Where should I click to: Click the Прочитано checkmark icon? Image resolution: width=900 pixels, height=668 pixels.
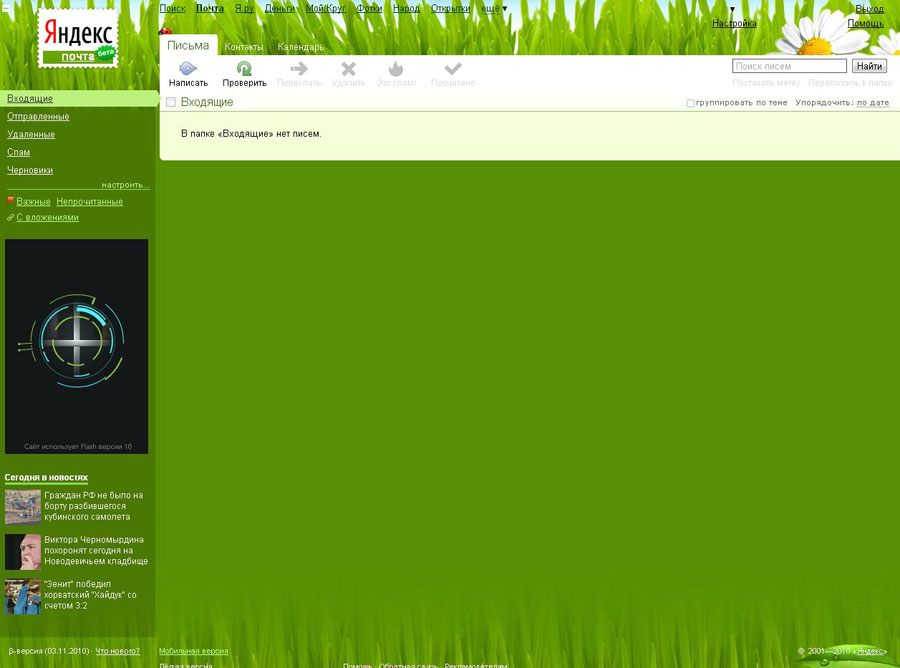[x=453, y=69]
